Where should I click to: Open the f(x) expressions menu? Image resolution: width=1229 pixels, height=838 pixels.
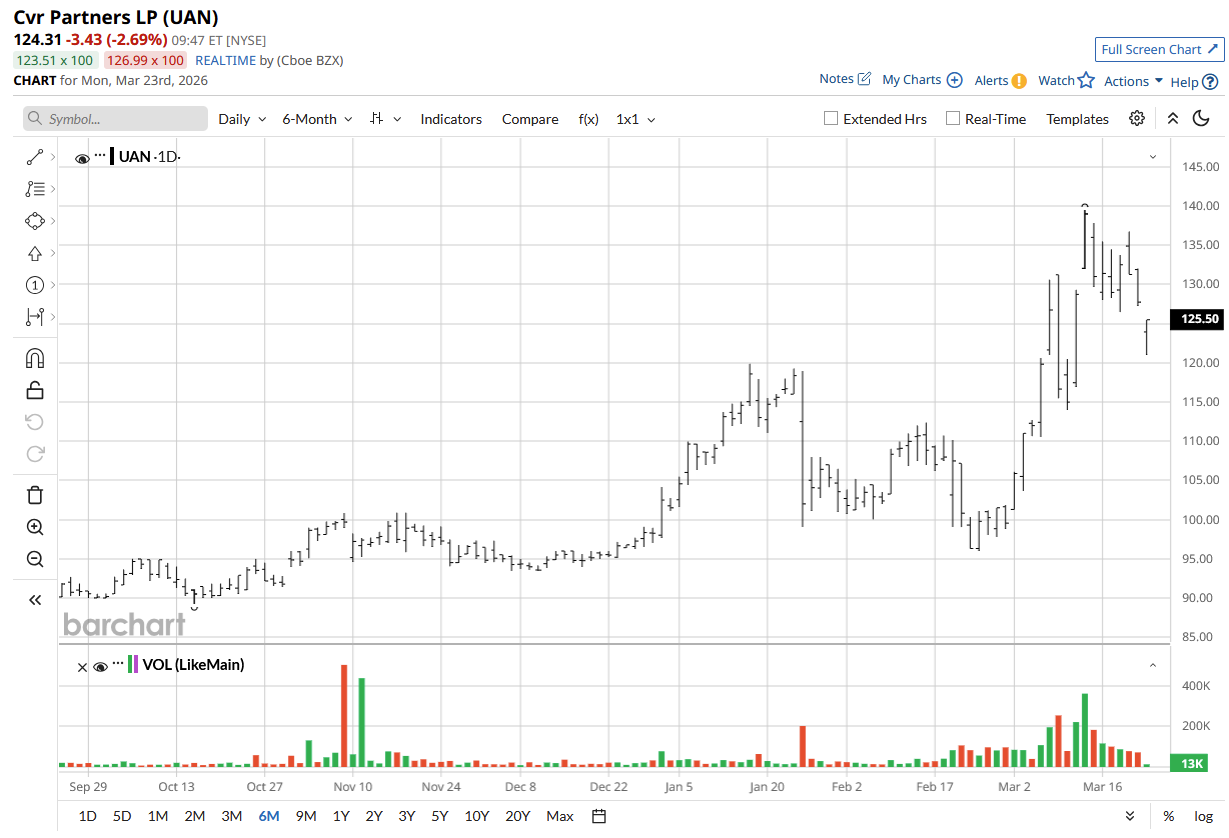point(588,118)
